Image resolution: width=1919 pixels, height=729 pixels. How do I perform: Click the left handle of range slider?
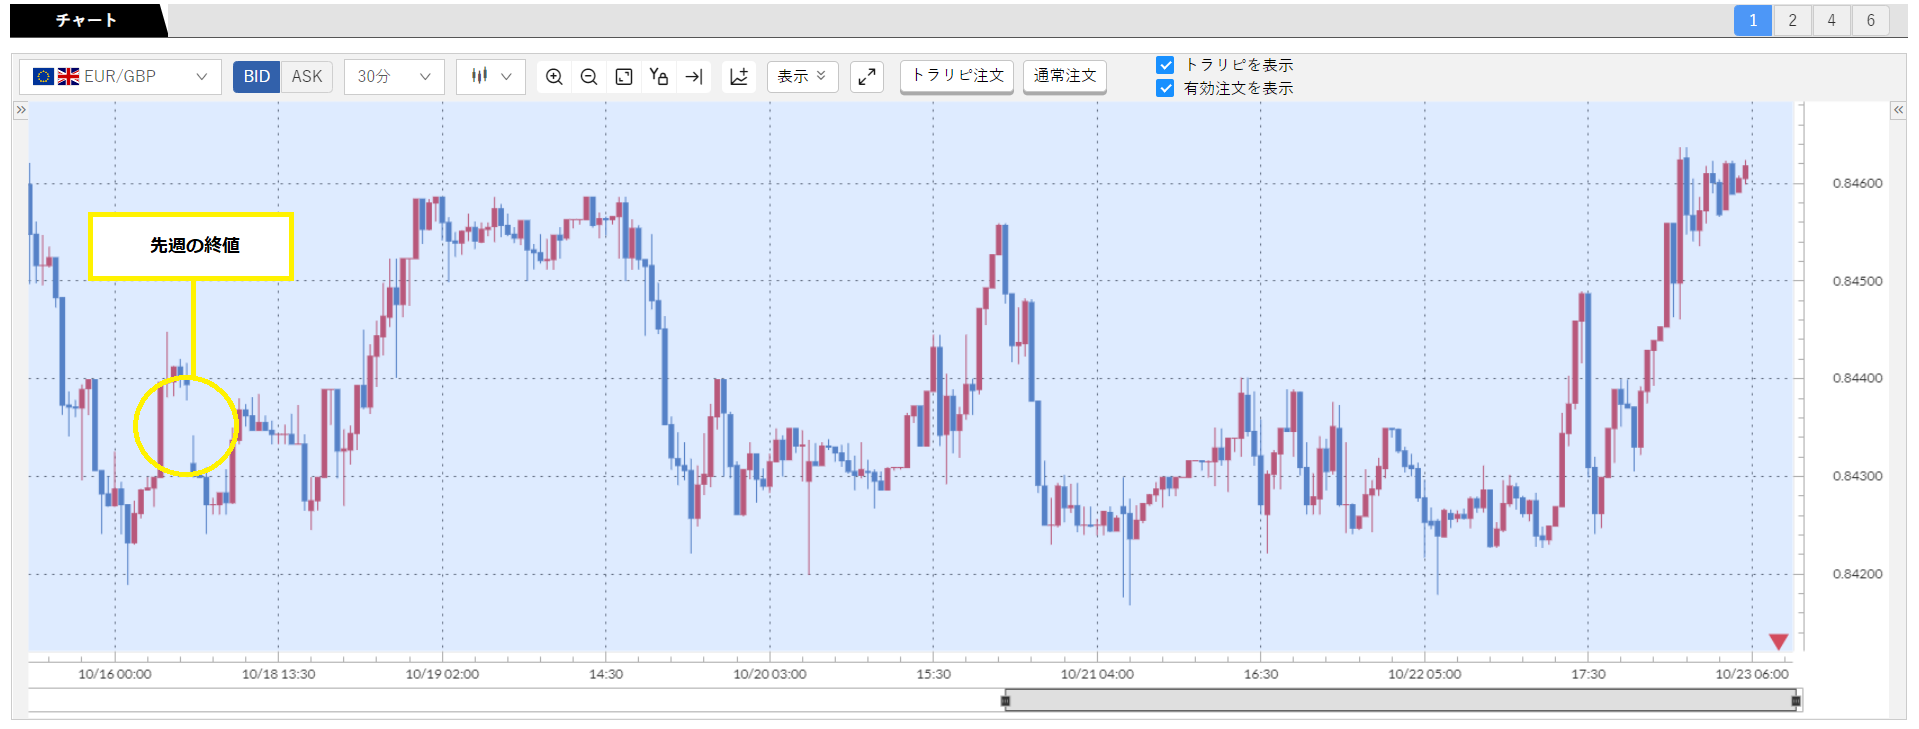(1006, 701)
